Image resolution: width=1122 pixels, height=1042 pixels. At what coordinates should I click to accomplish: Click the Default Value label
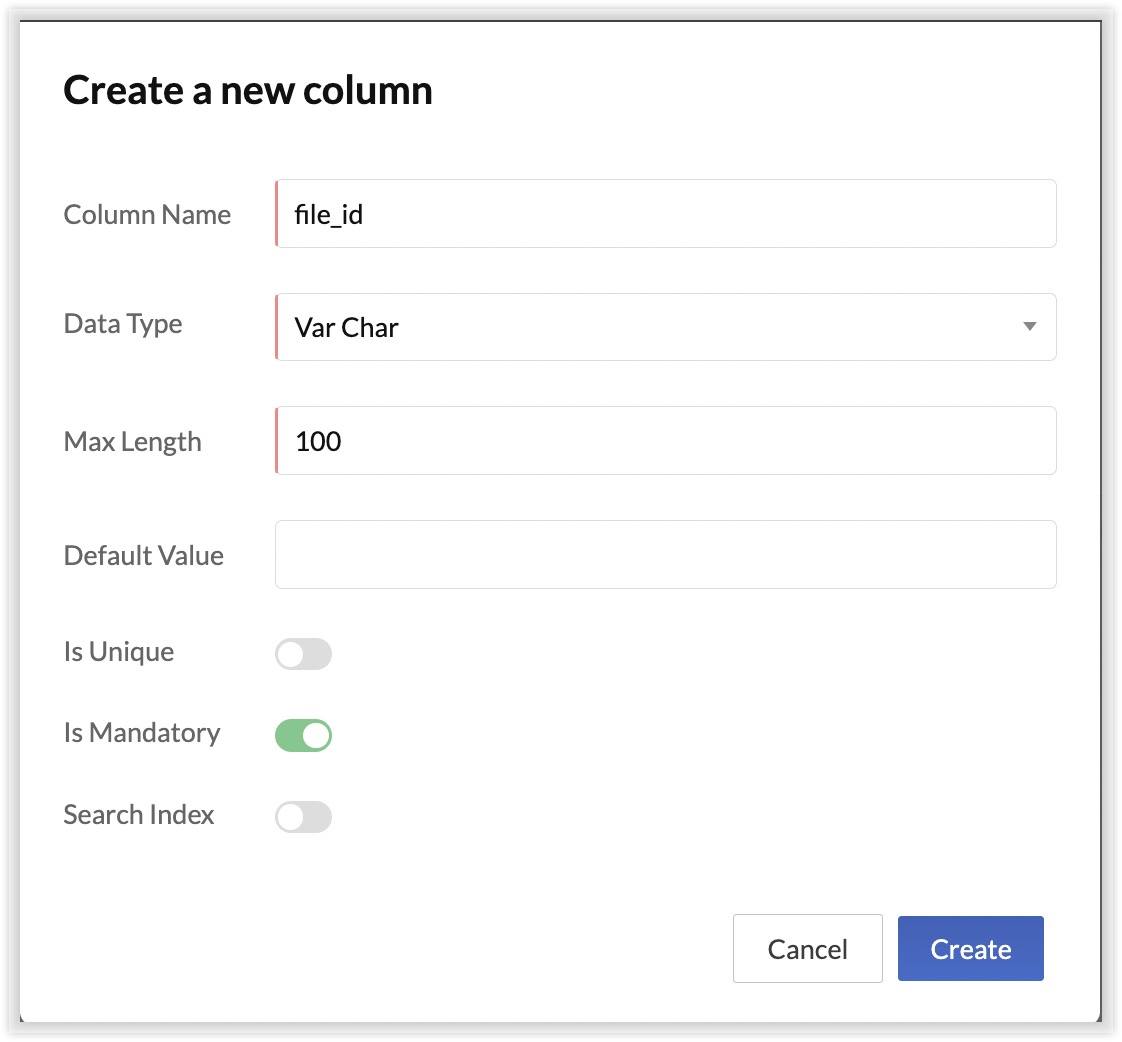(x=143, y=556)
